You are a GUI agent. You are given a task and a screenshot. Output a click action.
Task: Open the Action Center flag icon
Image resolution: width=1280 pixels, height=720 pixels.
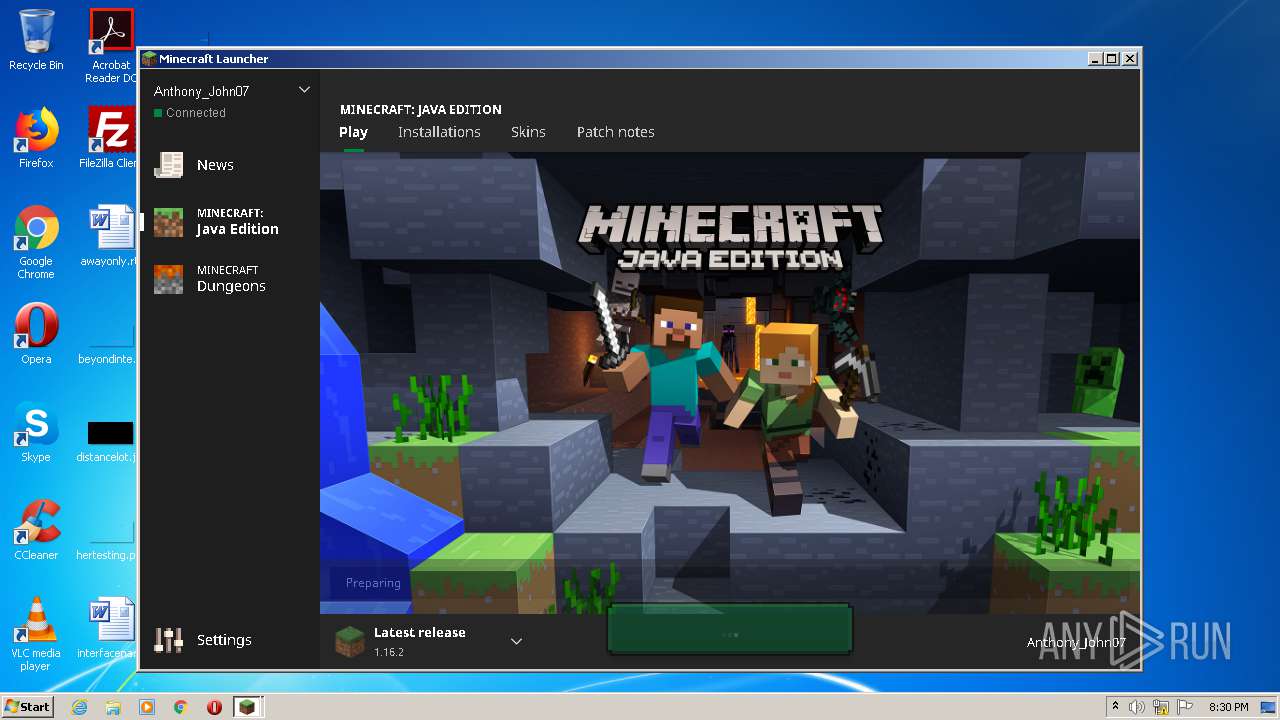click(x=1184, y=707)
